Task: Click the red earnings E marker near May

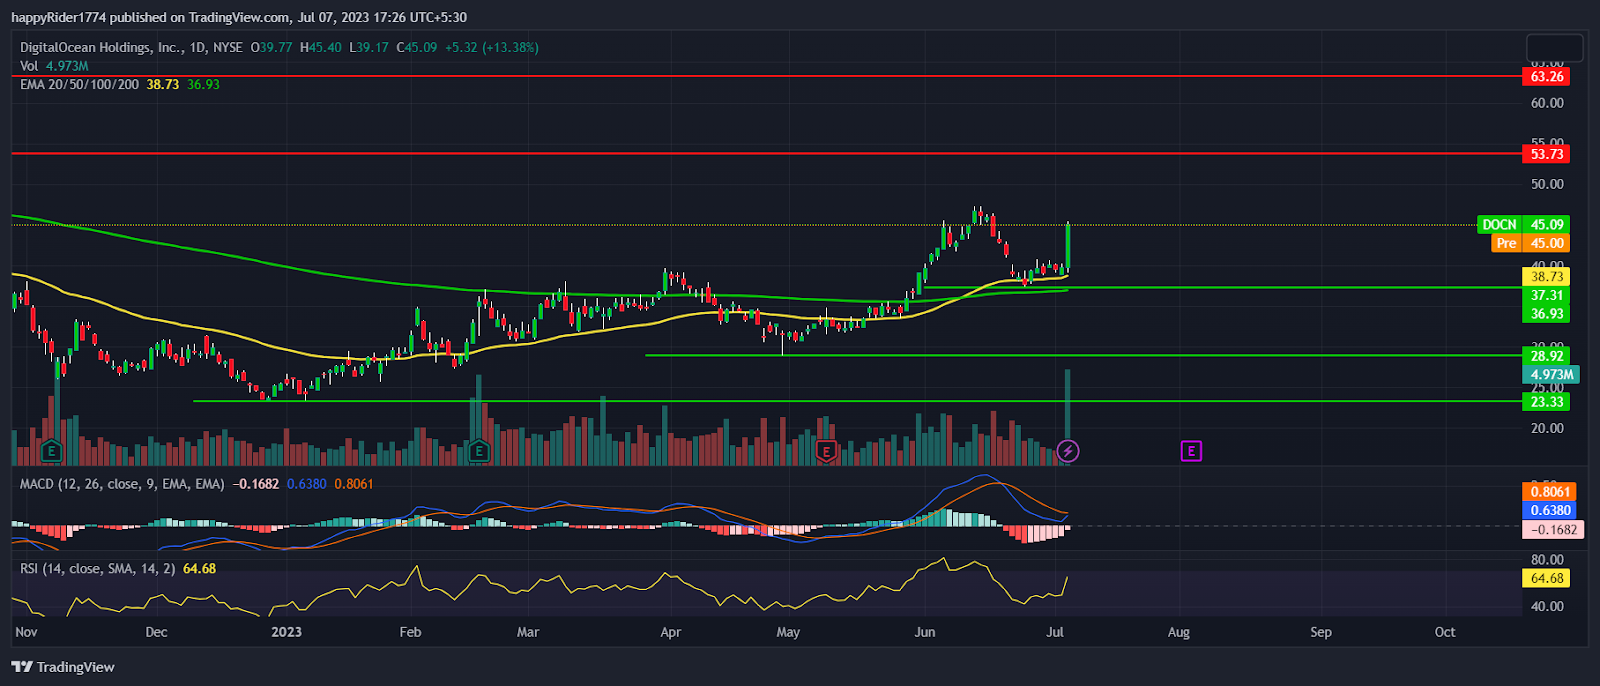Action: (x=826, y=451)
